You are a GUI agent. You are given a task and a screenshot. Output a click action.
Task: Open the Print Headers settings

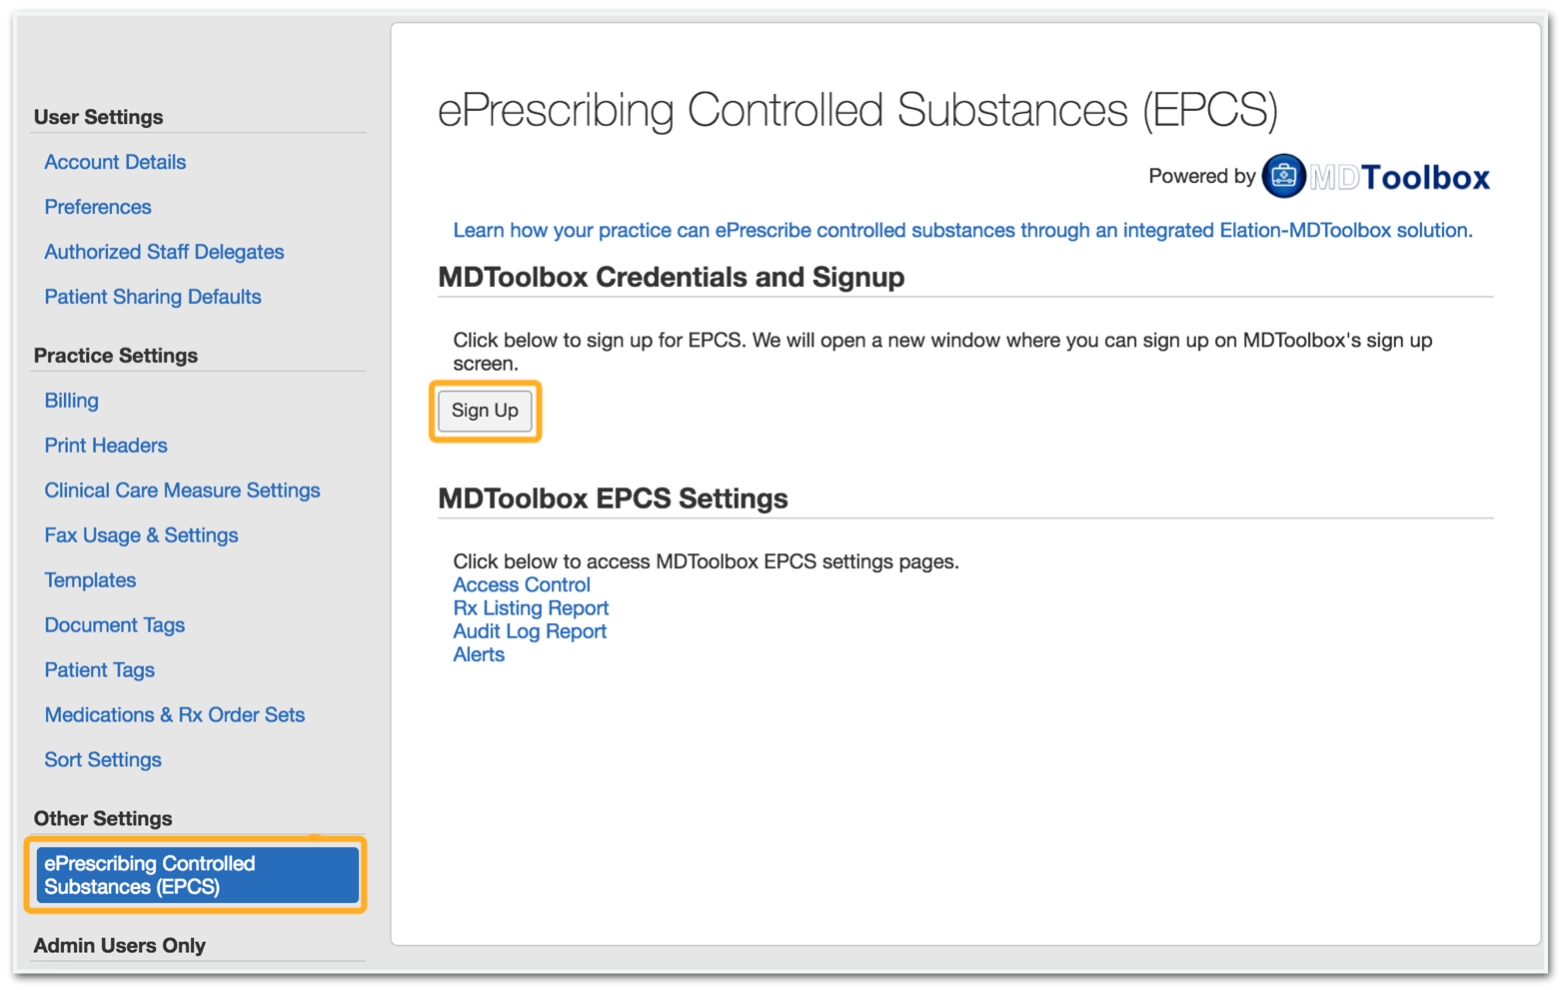click(x=105, y=445)
